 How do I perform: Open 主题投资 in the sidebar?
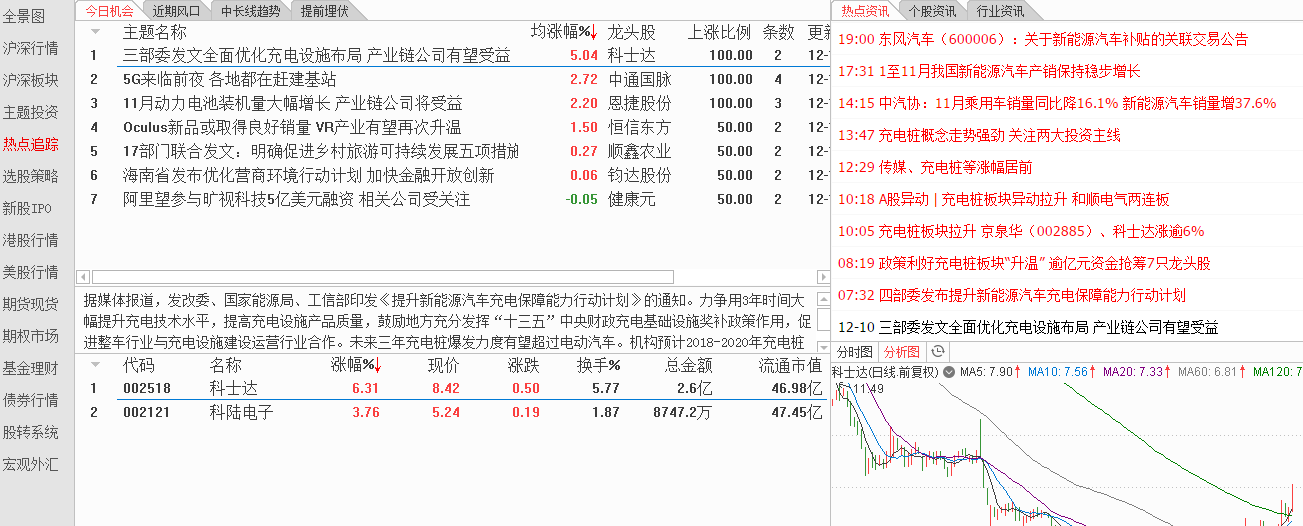click(30, 112)
